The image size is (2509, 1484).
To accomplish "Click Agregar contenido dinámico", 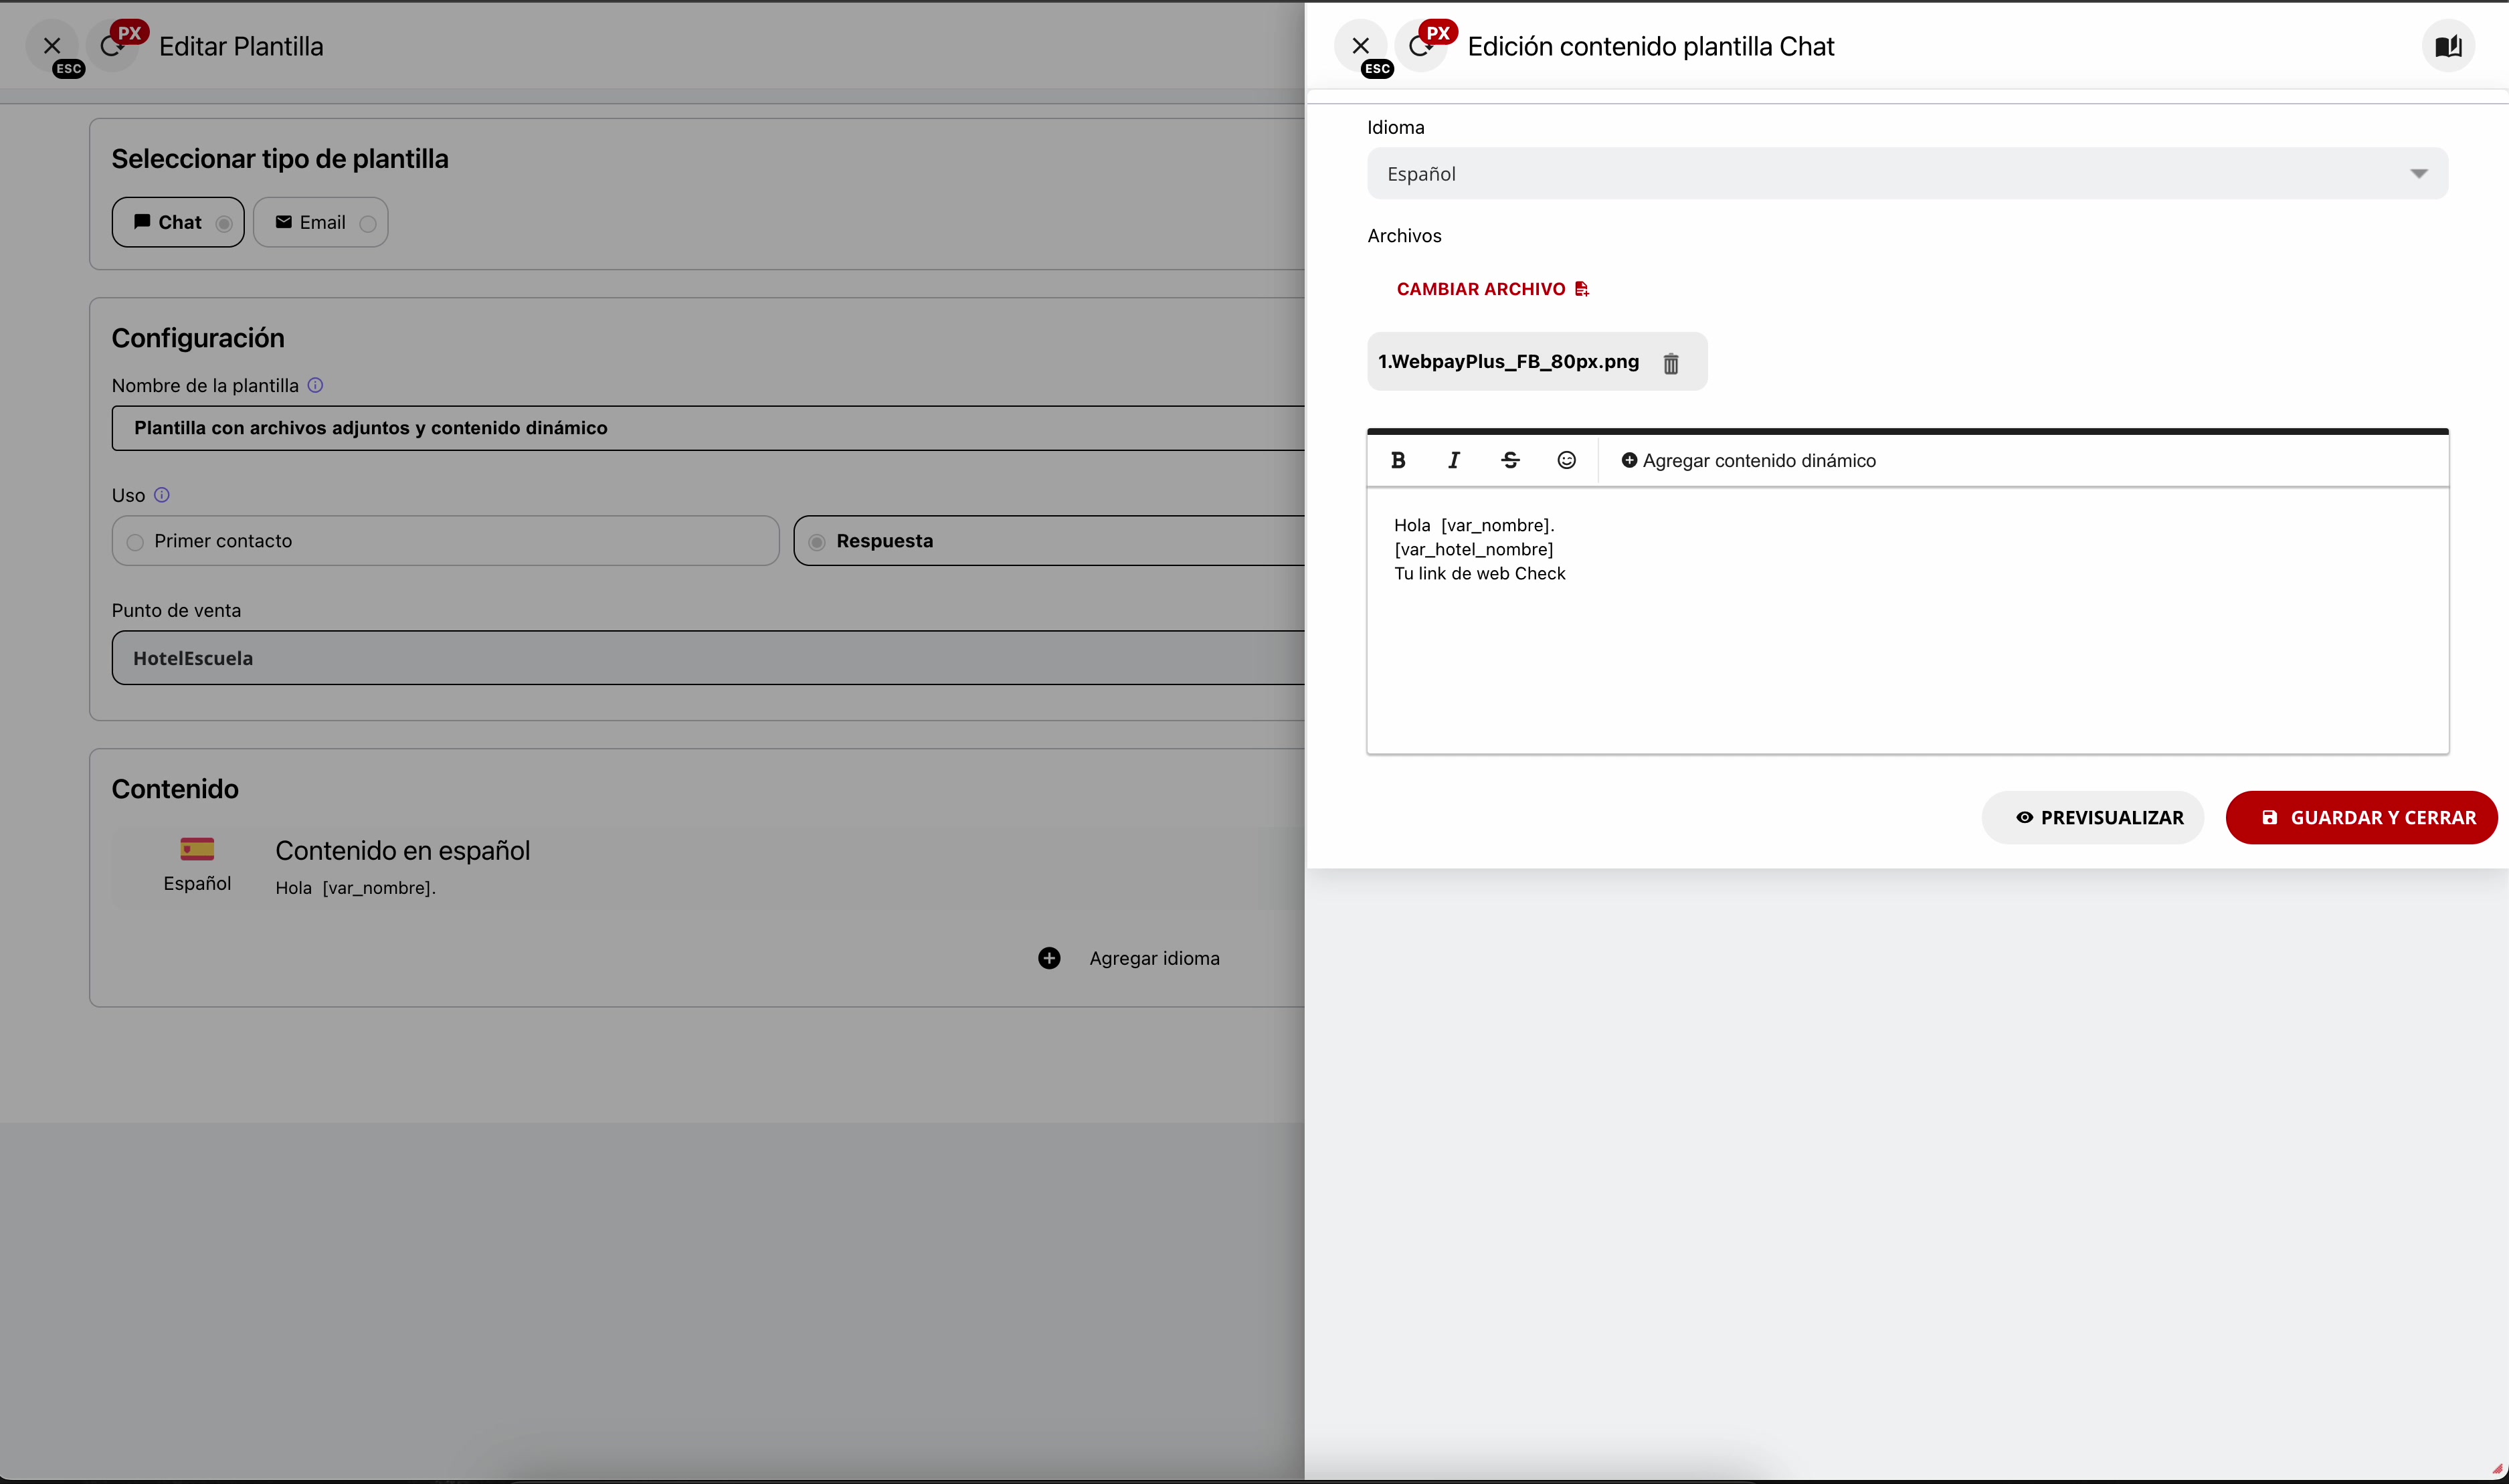I will [1748, 460].
